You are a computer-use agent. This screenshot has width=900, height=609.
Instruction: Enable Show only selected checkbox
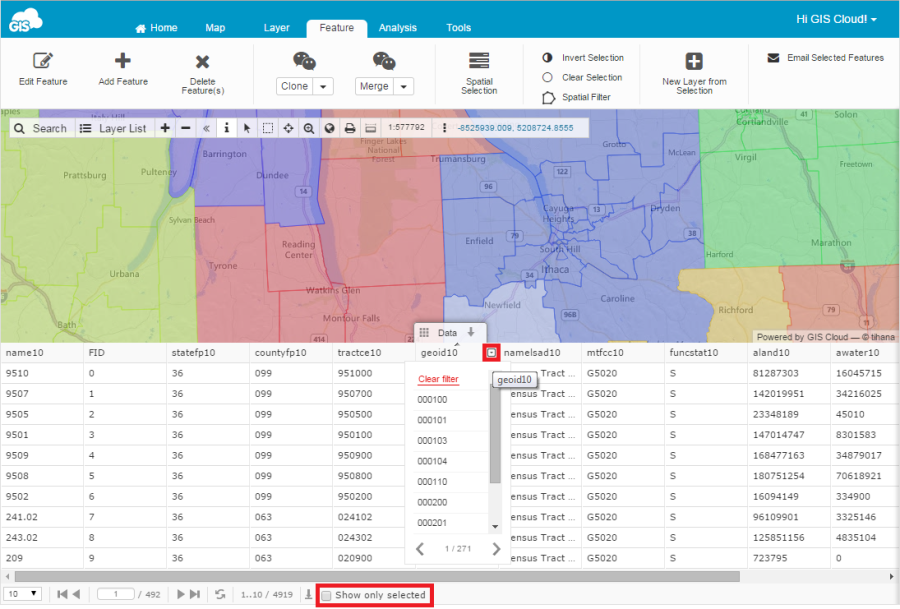[325, 595]
